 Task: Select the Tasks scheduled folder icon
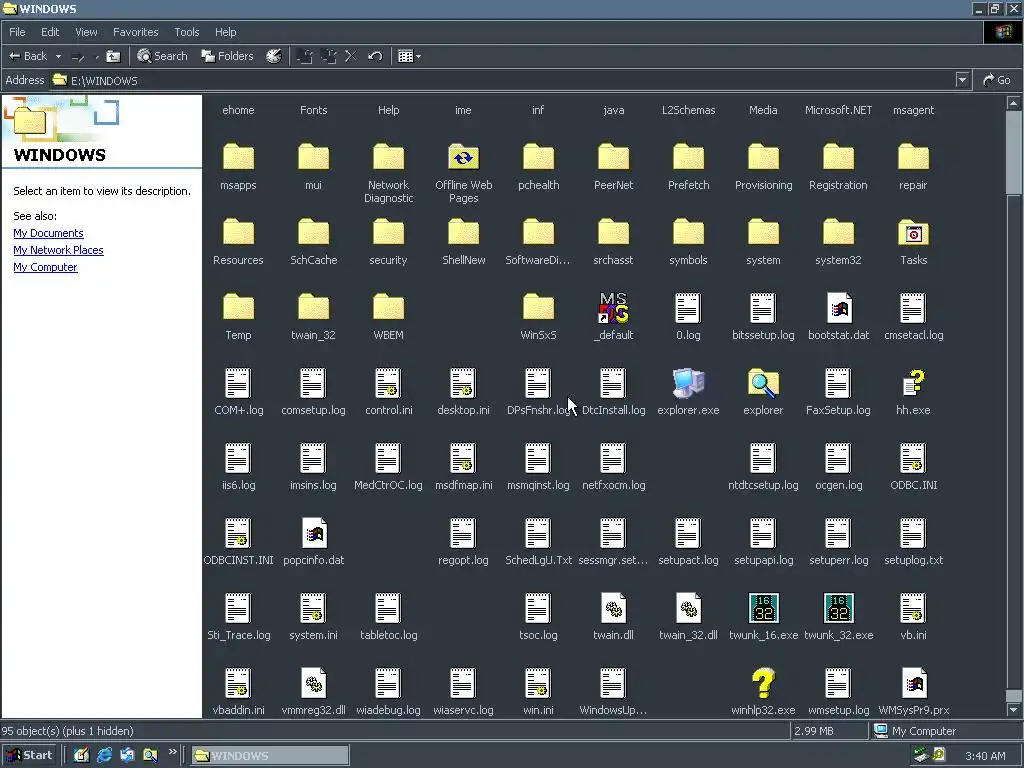tap(913, 233)
